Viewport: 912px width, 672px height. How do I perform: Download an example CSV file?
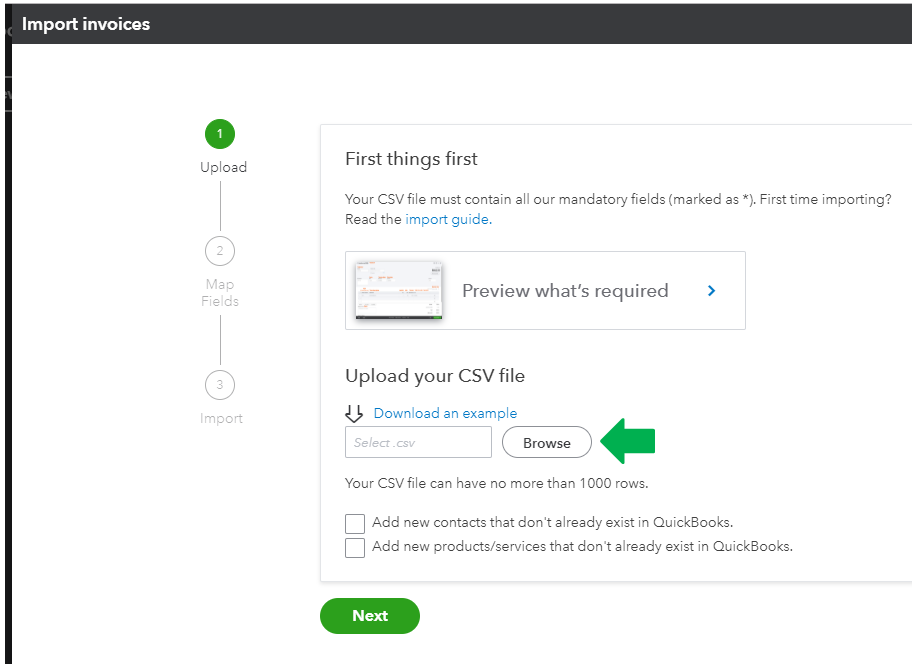(445, 413)
